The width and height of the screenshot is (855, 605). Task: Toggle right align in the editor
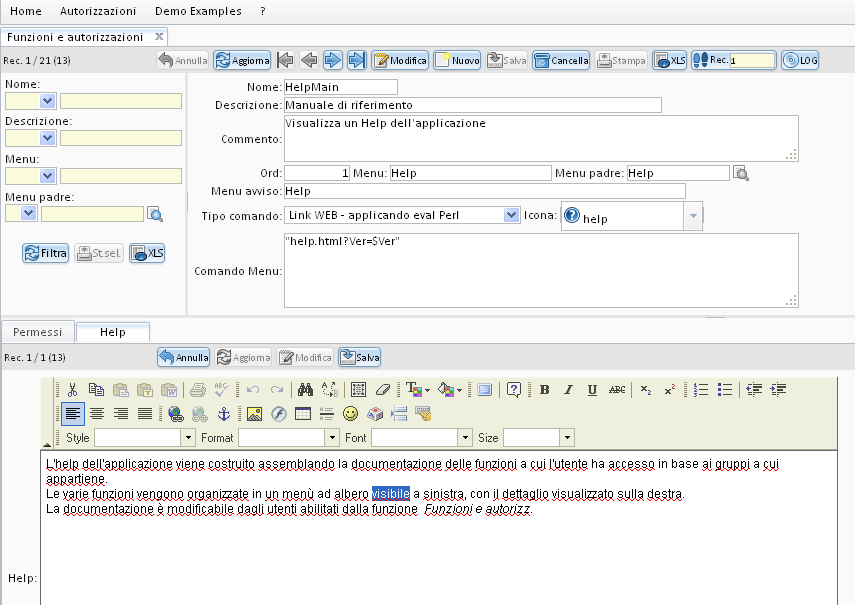tap(121, 414)
